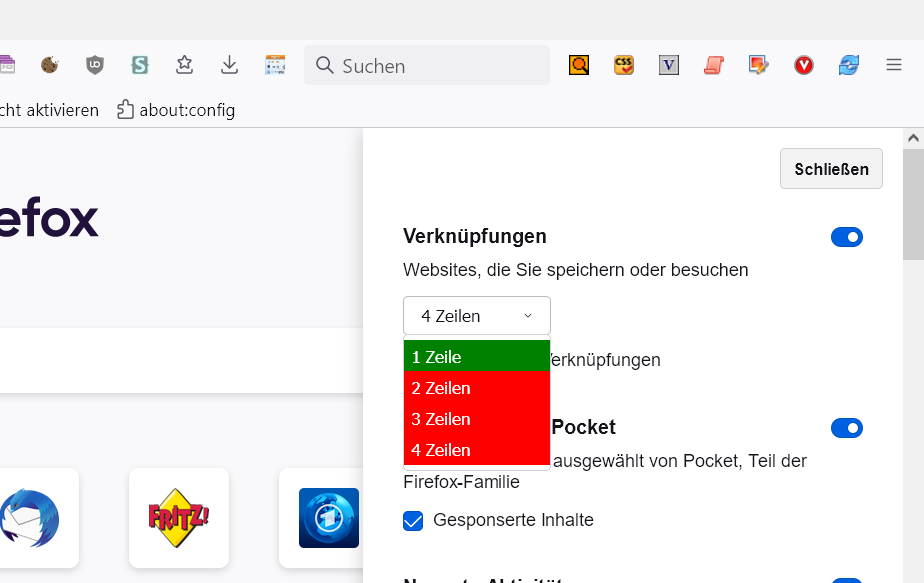
Task: Collapse the 4 Zeilen dropdown
Action: [477, 316]
